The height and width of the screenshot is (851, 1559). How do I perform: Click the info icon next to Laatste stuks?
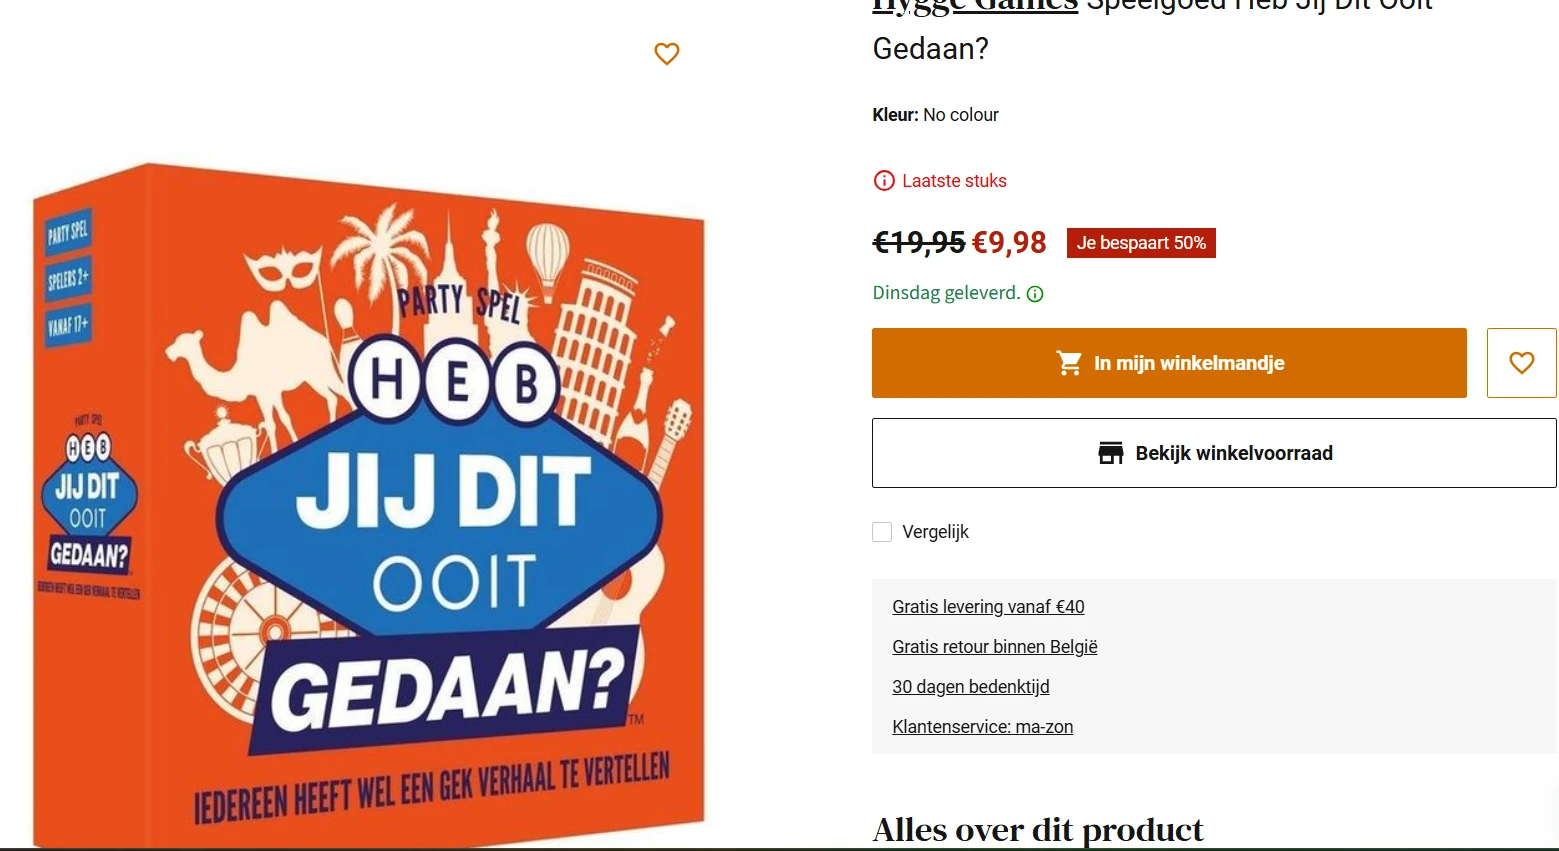coord(884,181)
